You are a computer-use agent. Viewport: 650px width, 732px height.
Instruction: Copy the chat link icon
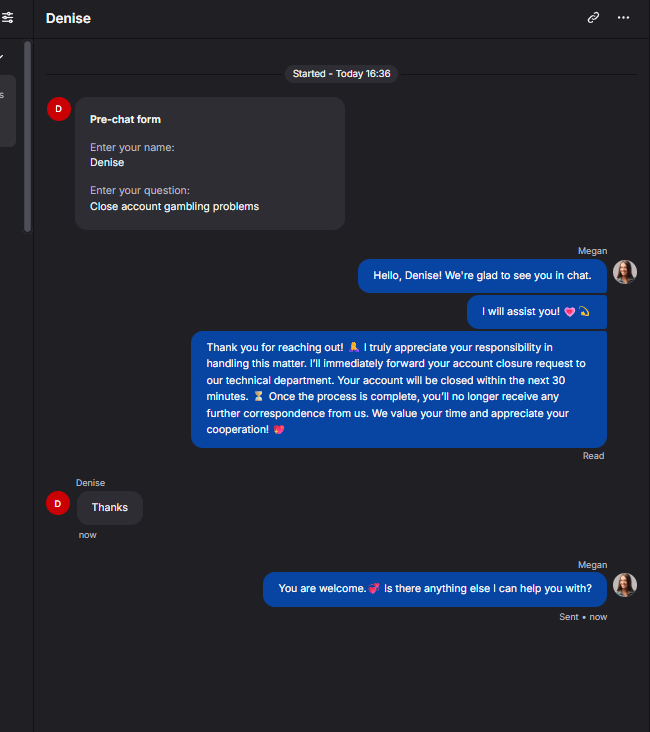(593, 18)
